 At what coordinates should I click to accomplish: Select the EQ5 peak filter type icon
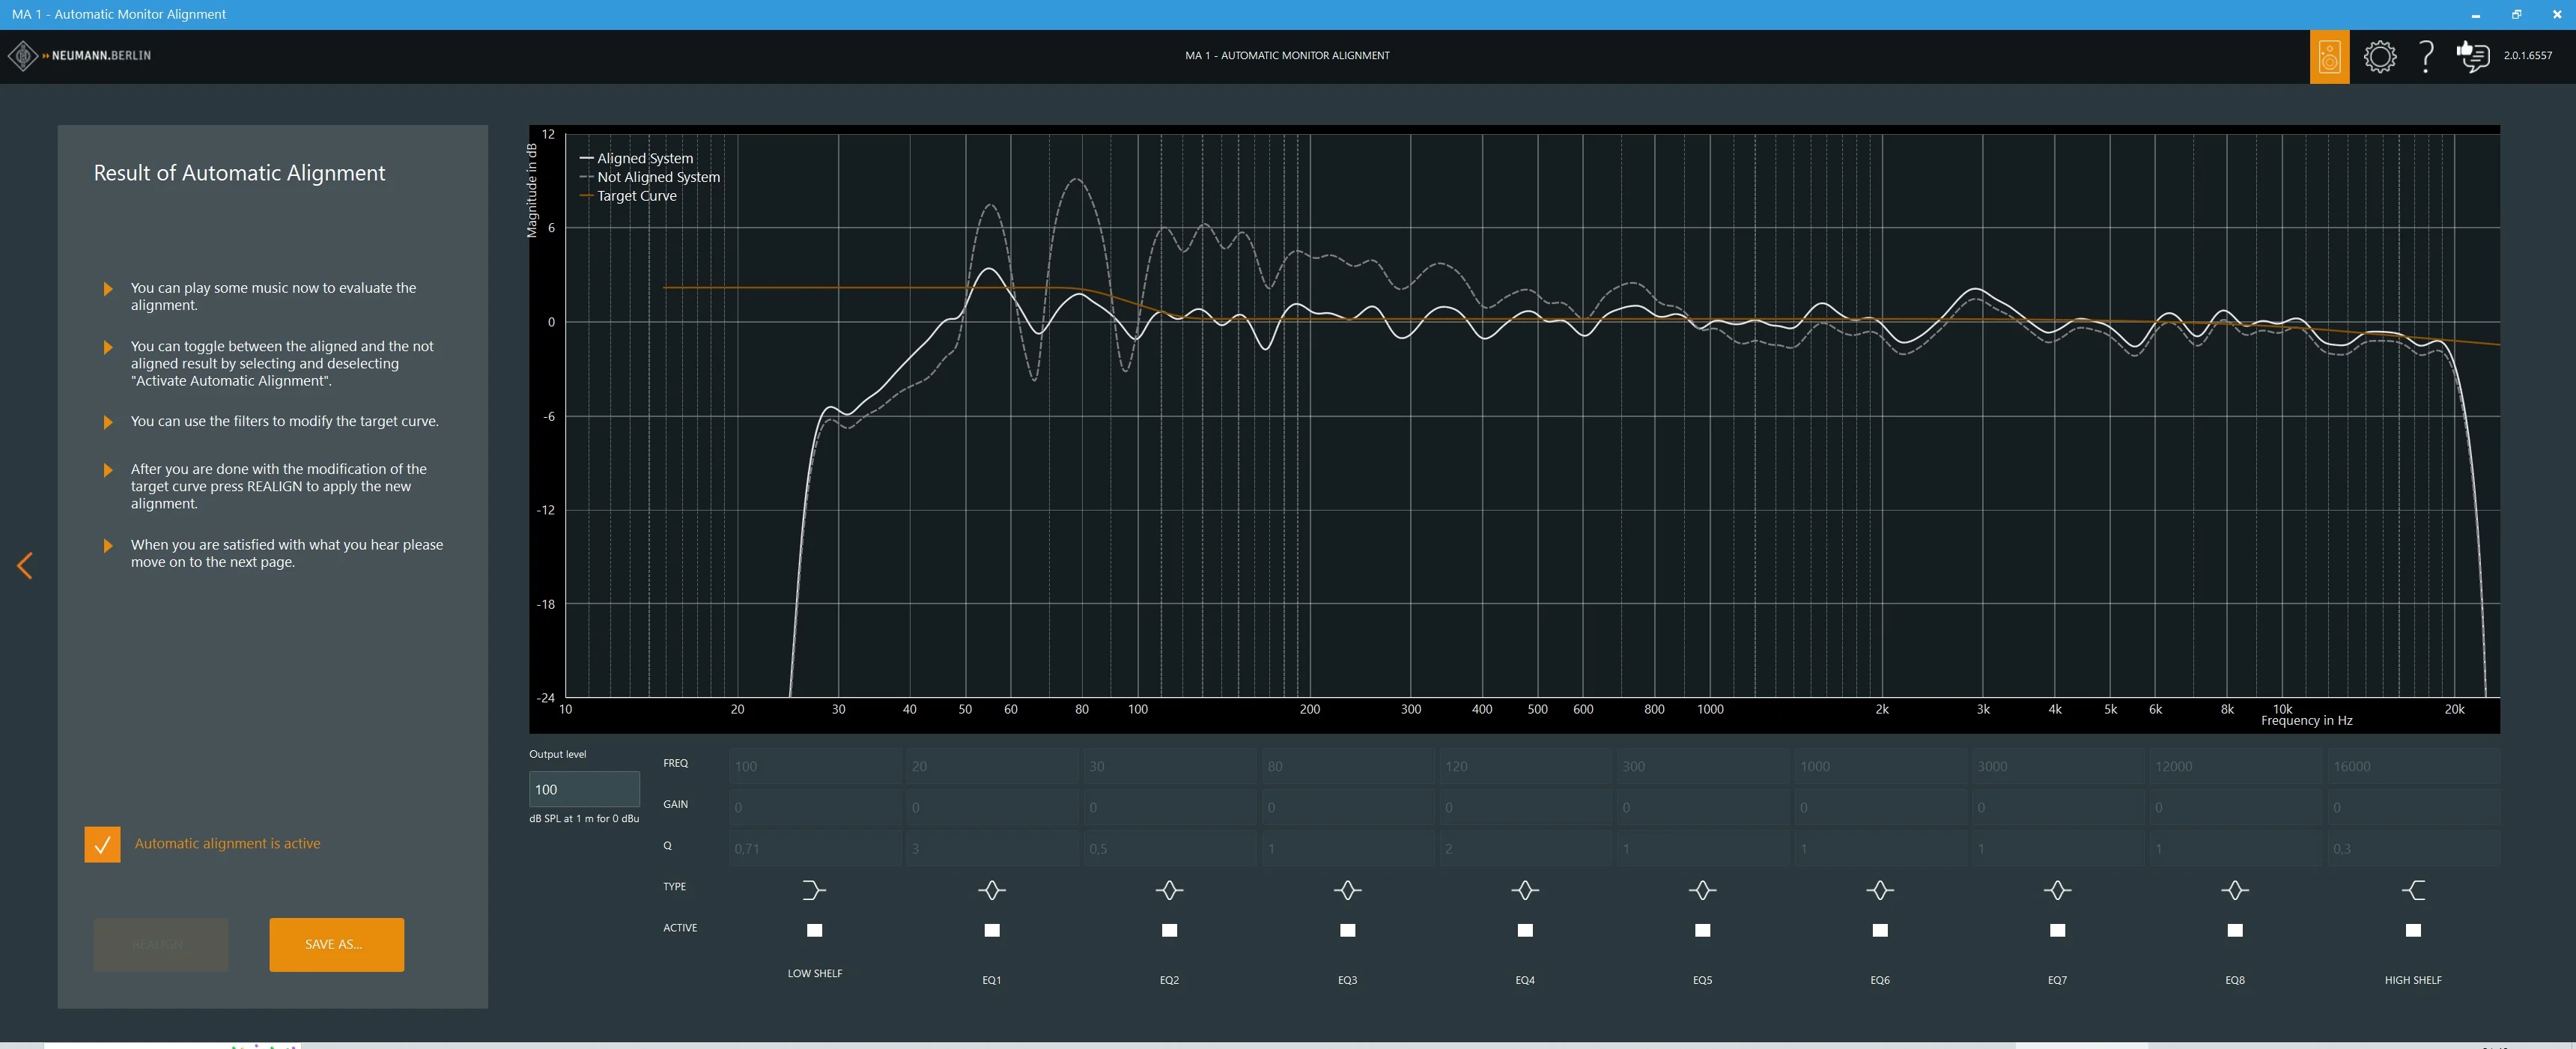pyautogui.click(x=1702, y=890)
